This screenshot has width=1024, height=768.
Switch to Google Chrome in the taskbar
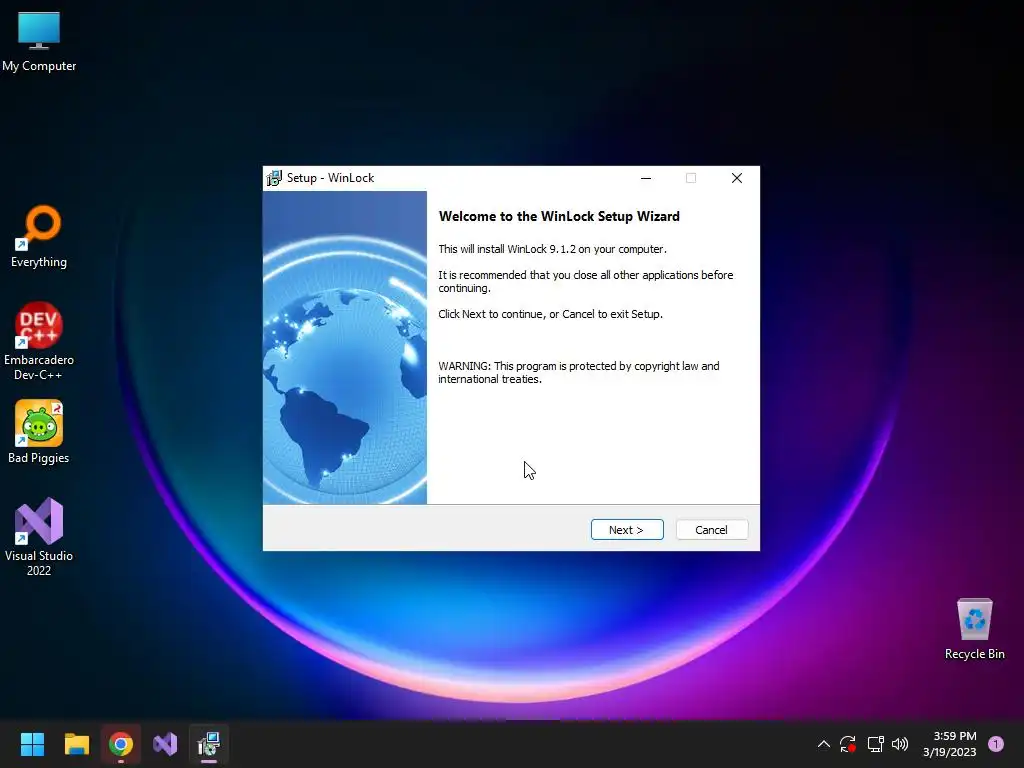tap(121, 744)
